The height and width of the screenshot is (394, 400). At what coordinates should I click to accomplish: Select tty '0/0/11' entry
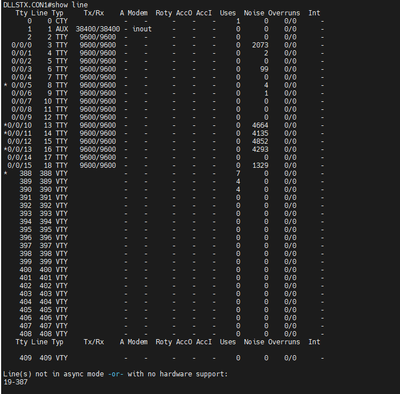coord(20,133)
